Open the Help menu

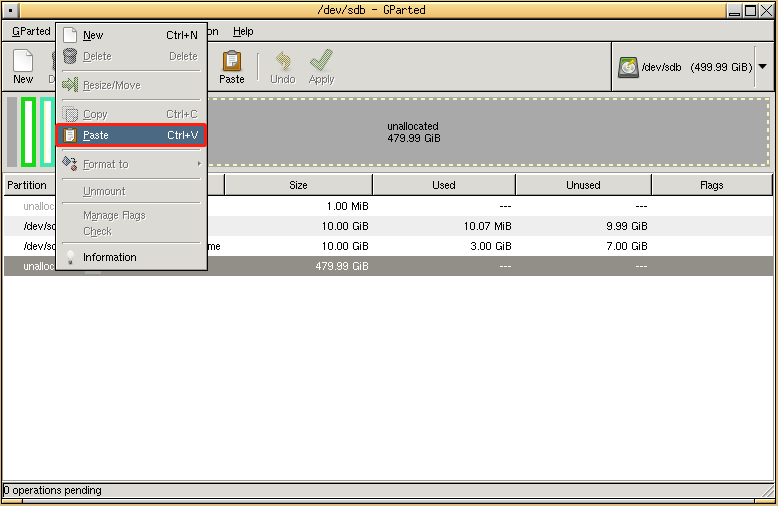[x=243, y=31]
